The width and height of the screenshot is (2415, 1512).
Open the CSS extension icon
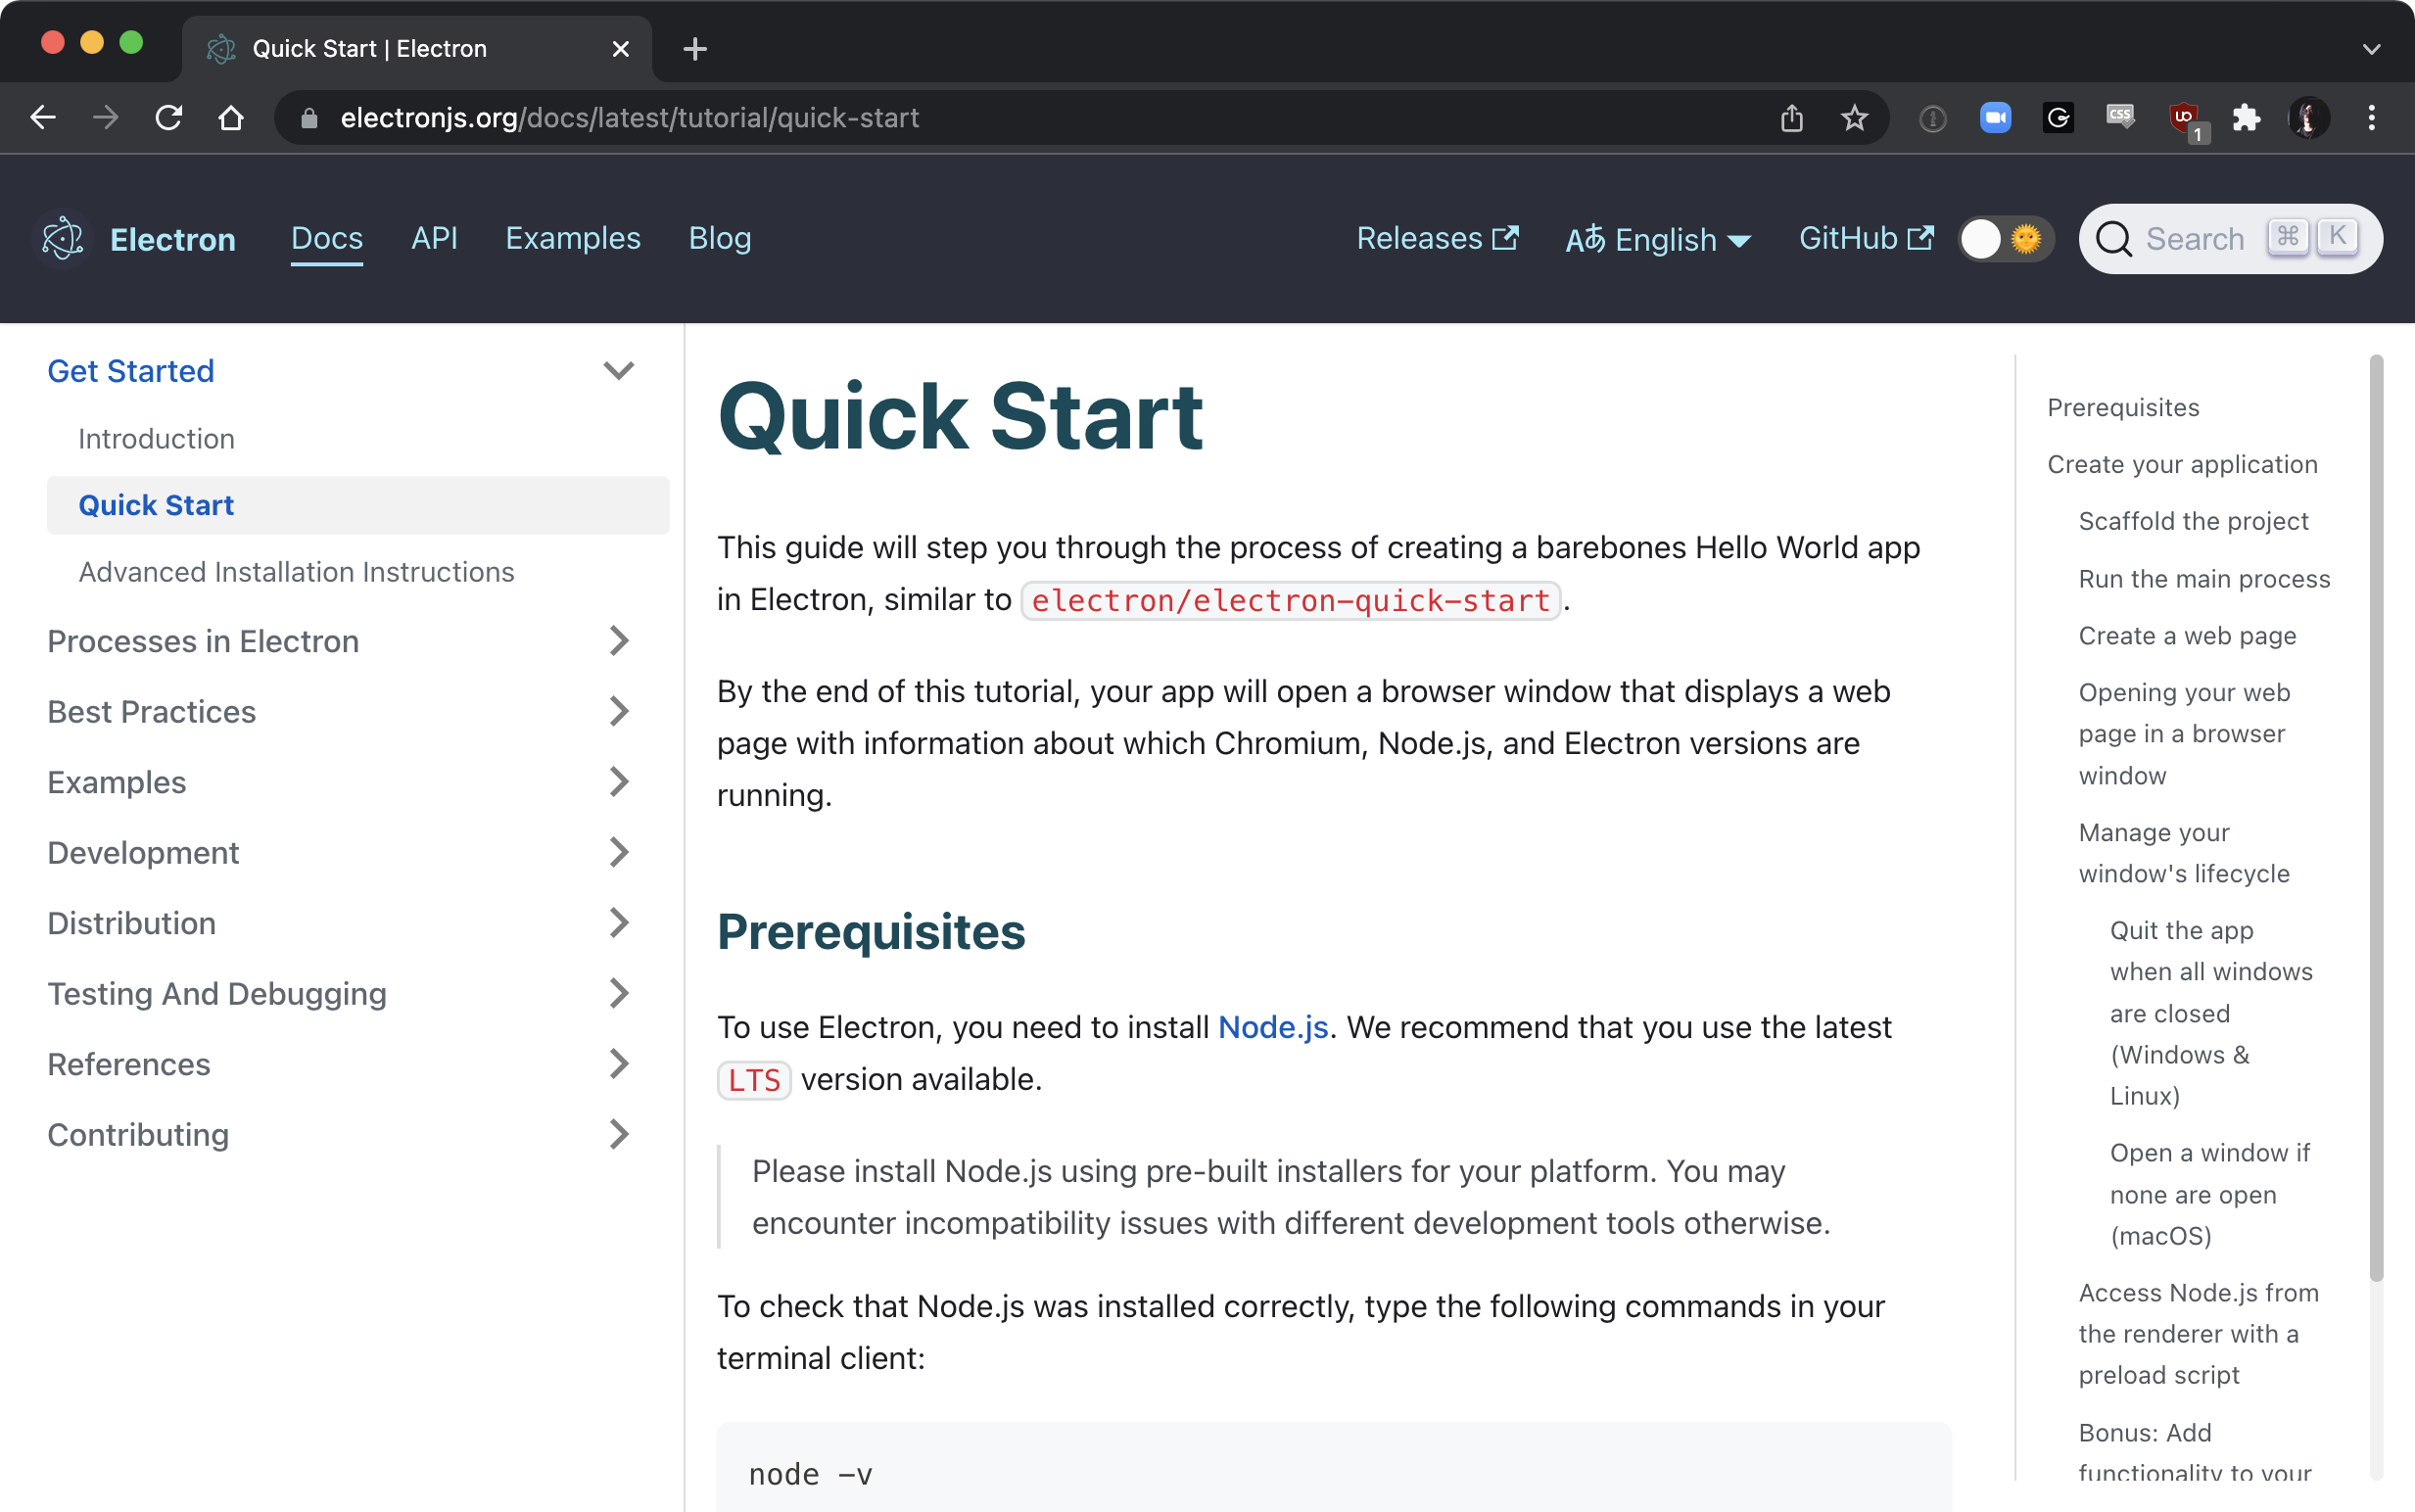point(2120,118)
